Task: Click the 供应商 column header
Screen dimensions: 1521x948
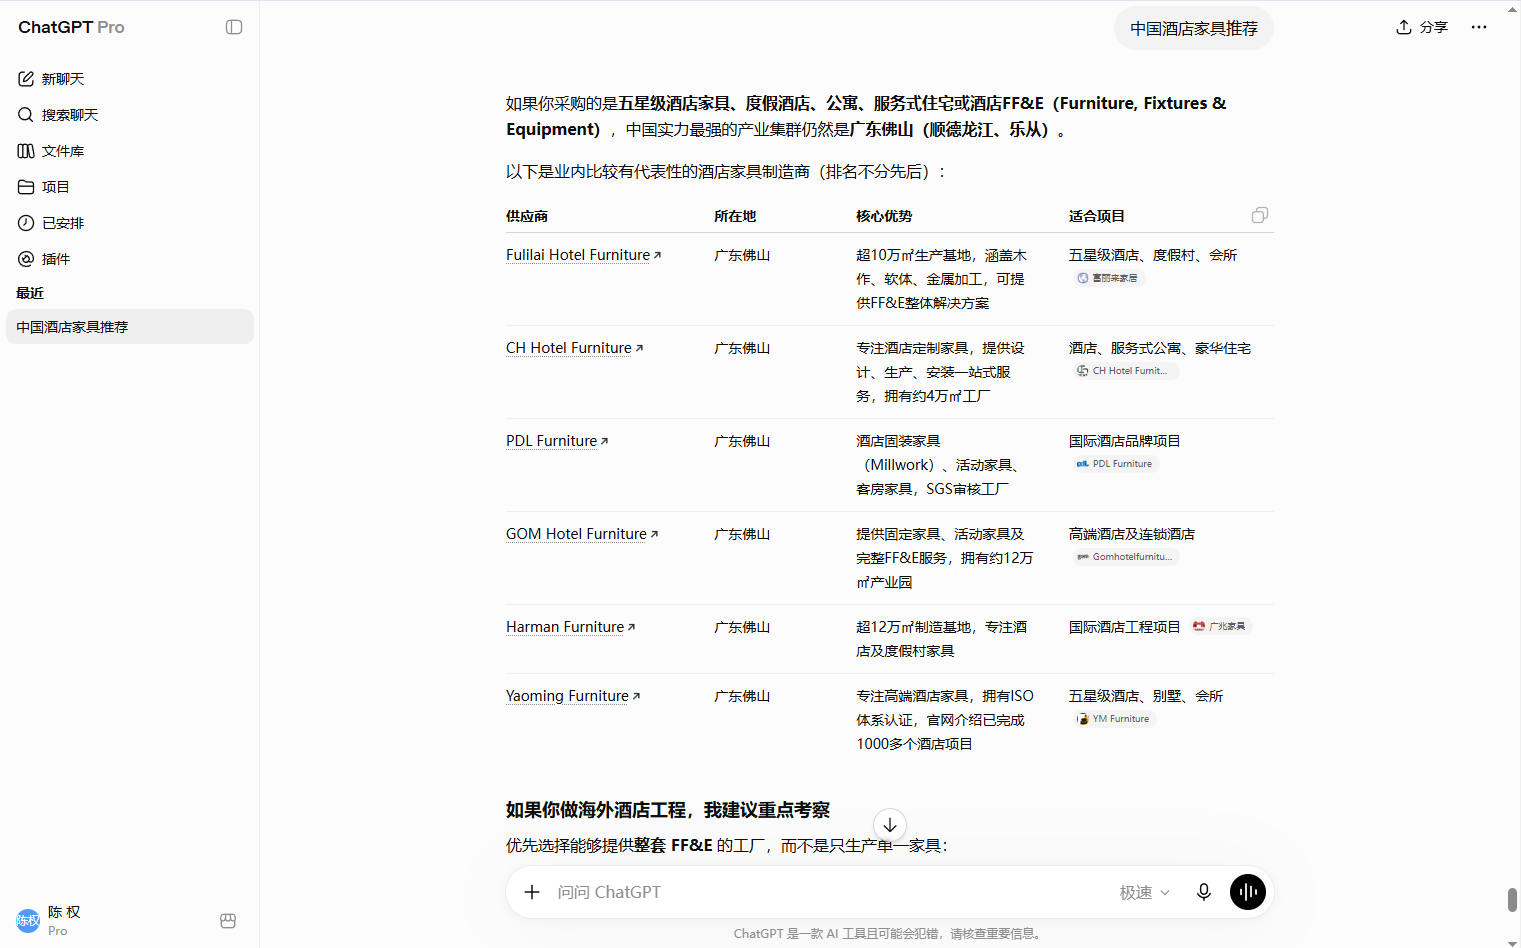Action: click(x=527, y=216)
